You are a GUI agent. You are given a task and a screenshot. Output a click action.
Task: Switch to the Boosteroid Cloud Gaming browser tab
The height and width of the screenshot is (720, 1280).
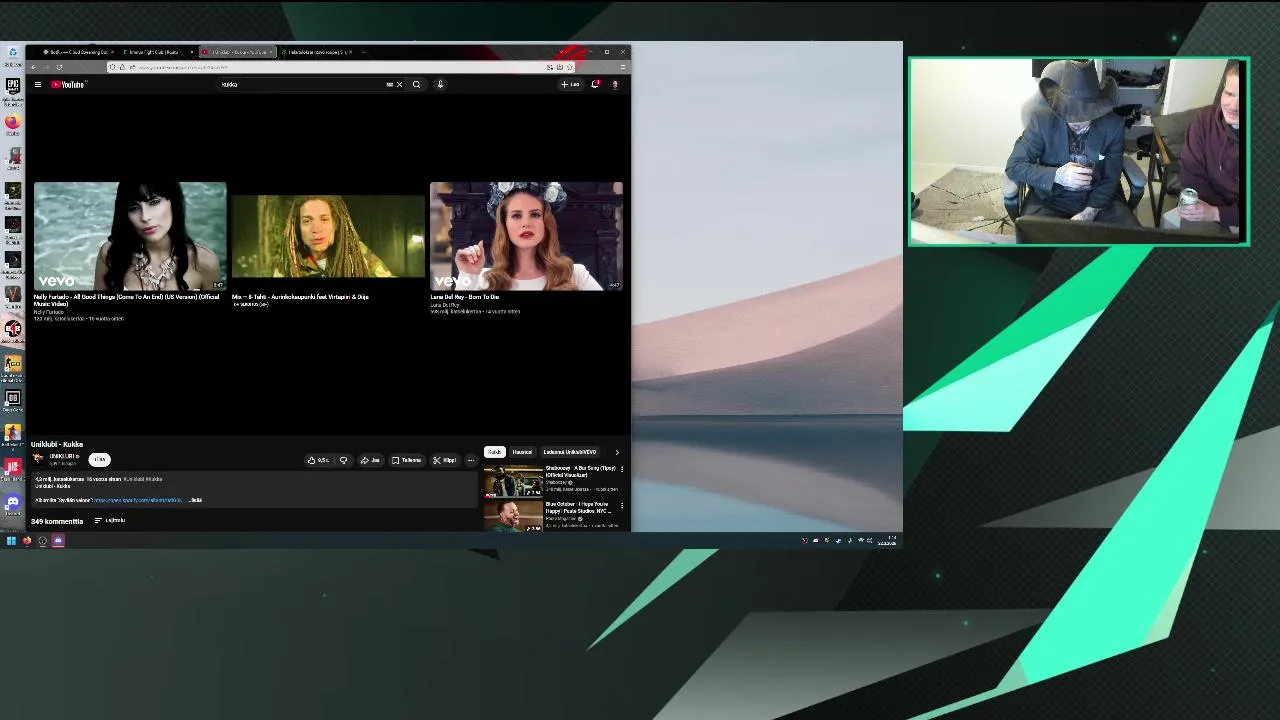76,52
